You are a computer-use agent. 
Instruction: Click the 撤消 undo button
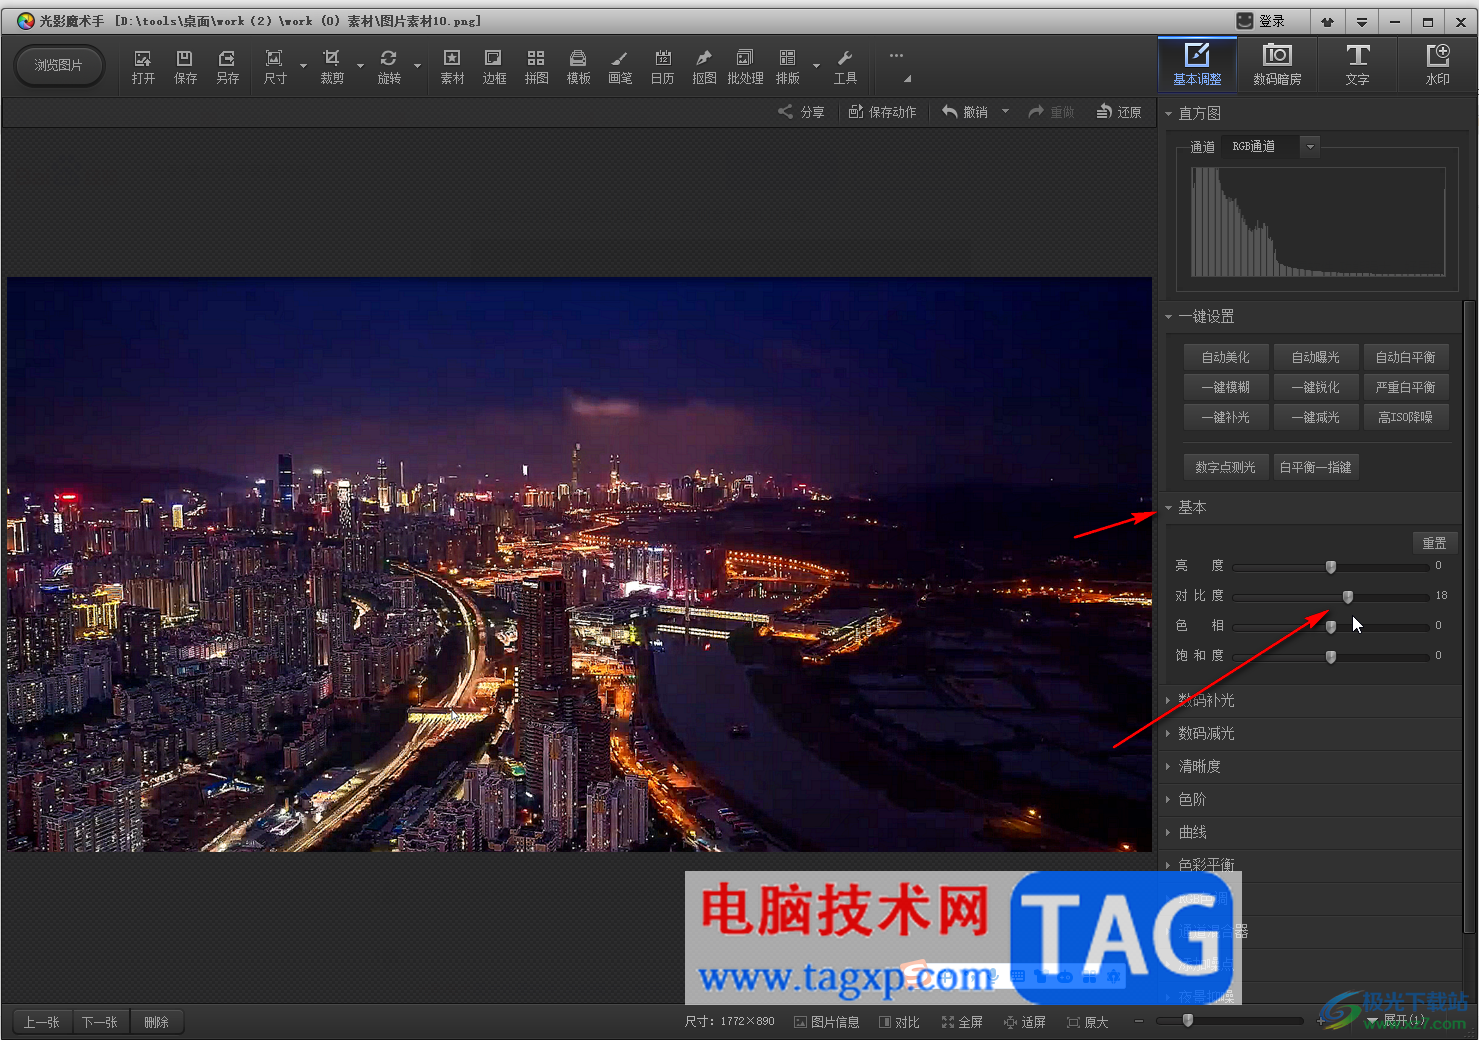coord(965,112)
